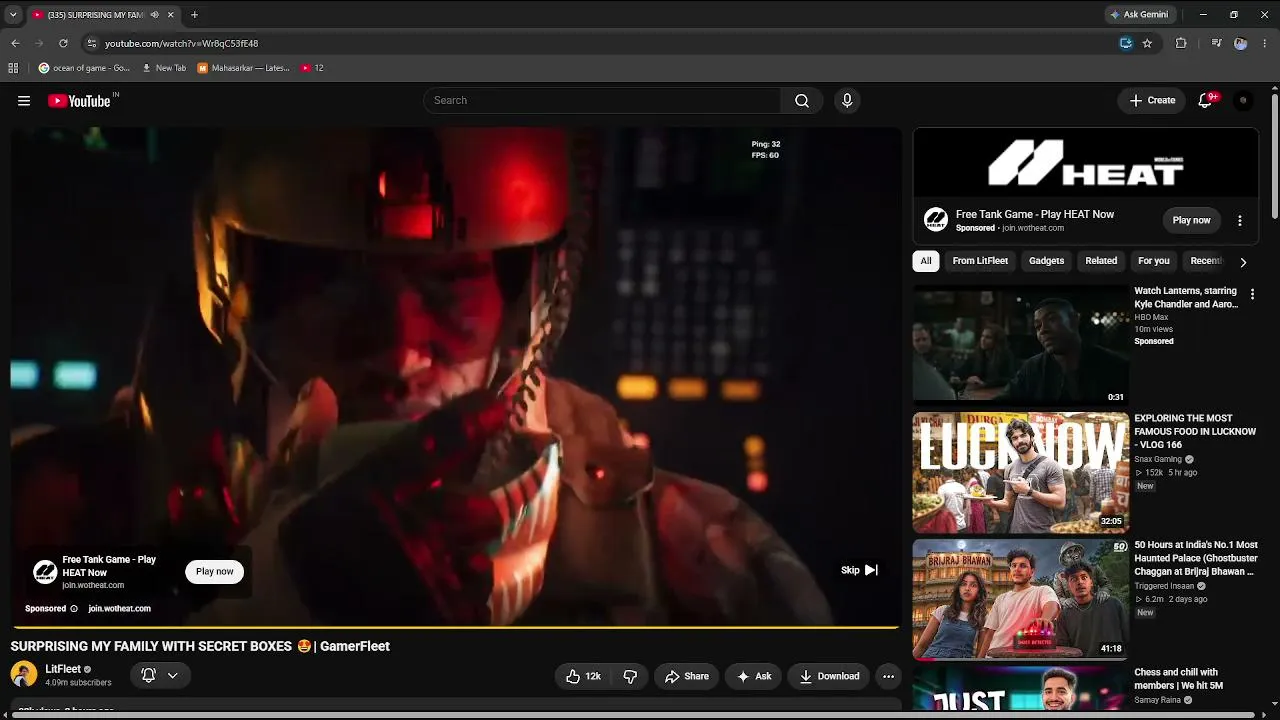Select the Gadgets filter chip
Image resolution: width=1280 pixels, height=720 pixels.
[x=1047, y=261]
